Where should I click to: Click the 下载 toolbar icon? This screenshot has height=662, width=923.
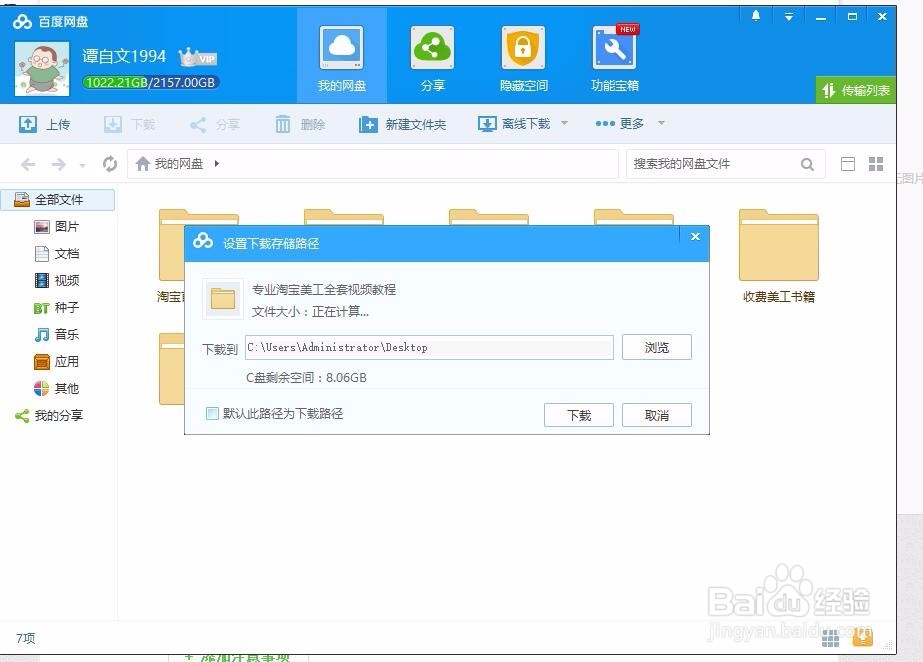point(112,124)
